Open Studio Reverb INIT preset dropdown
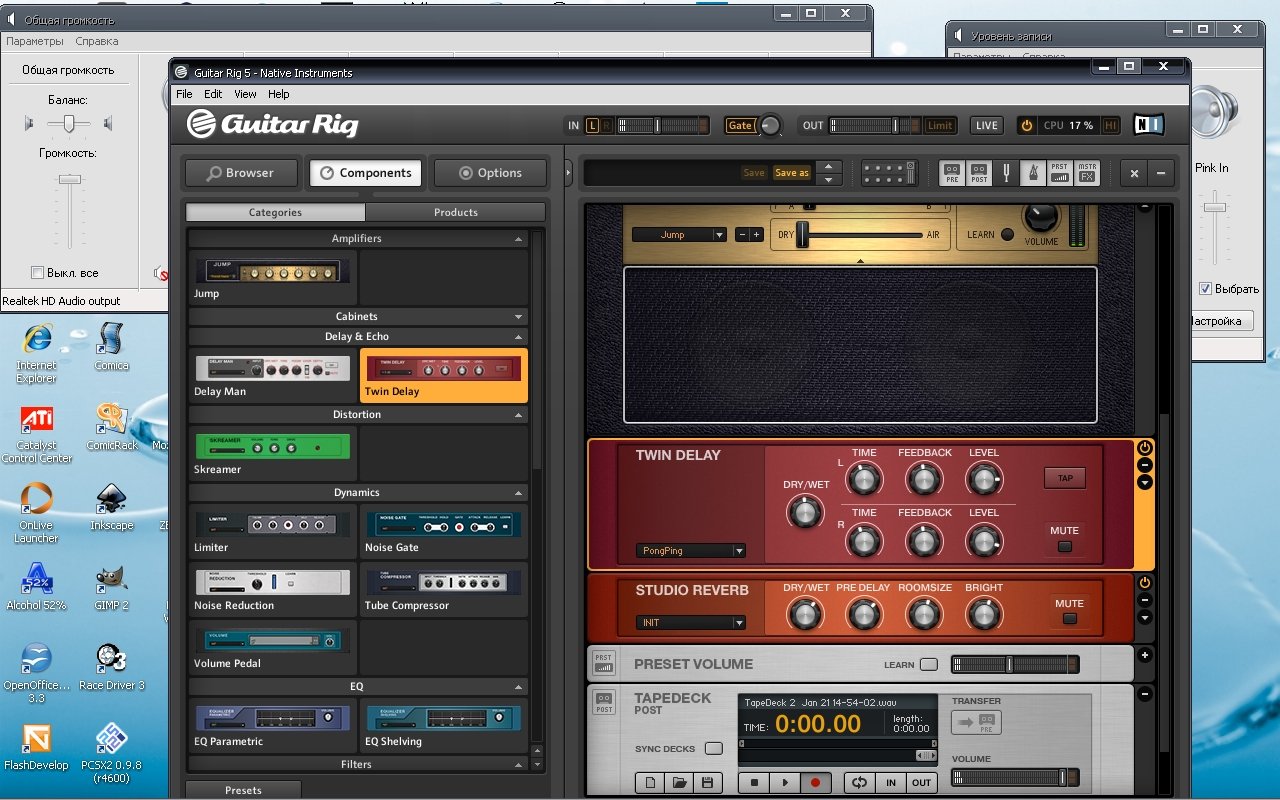 click(691, 623)
